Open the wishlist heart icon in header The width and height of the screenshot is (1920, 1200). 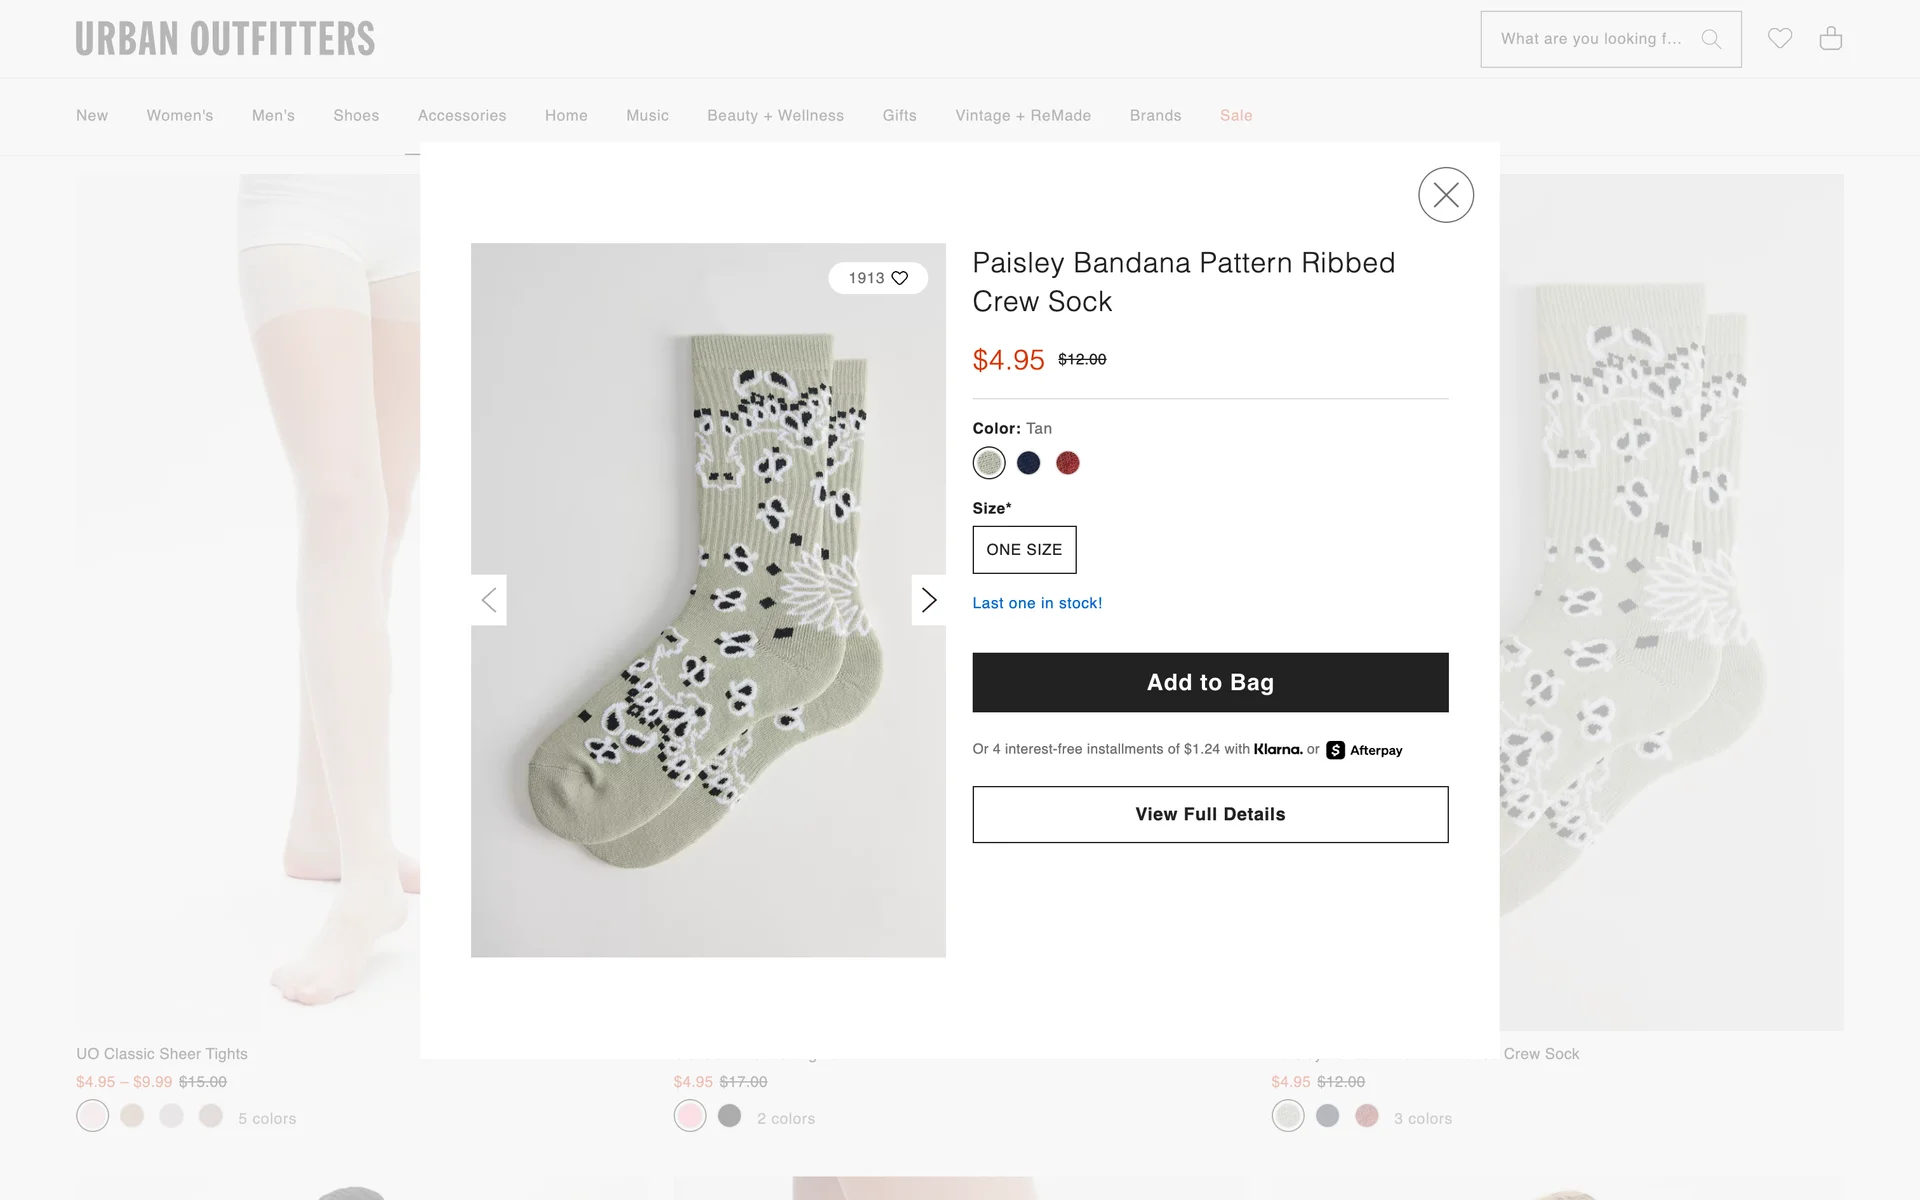click(1779, 39)
